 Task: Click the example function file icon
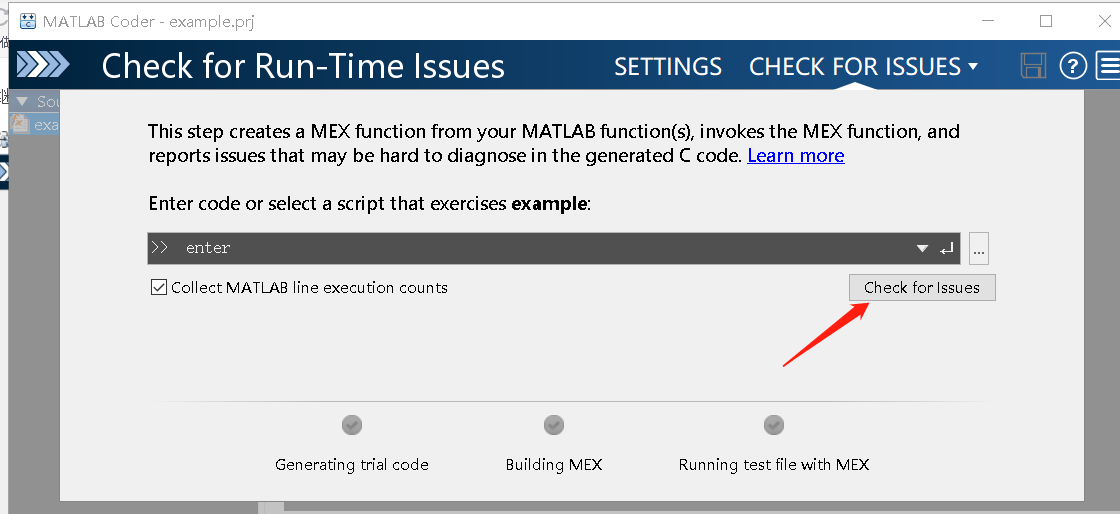point(19,125)
